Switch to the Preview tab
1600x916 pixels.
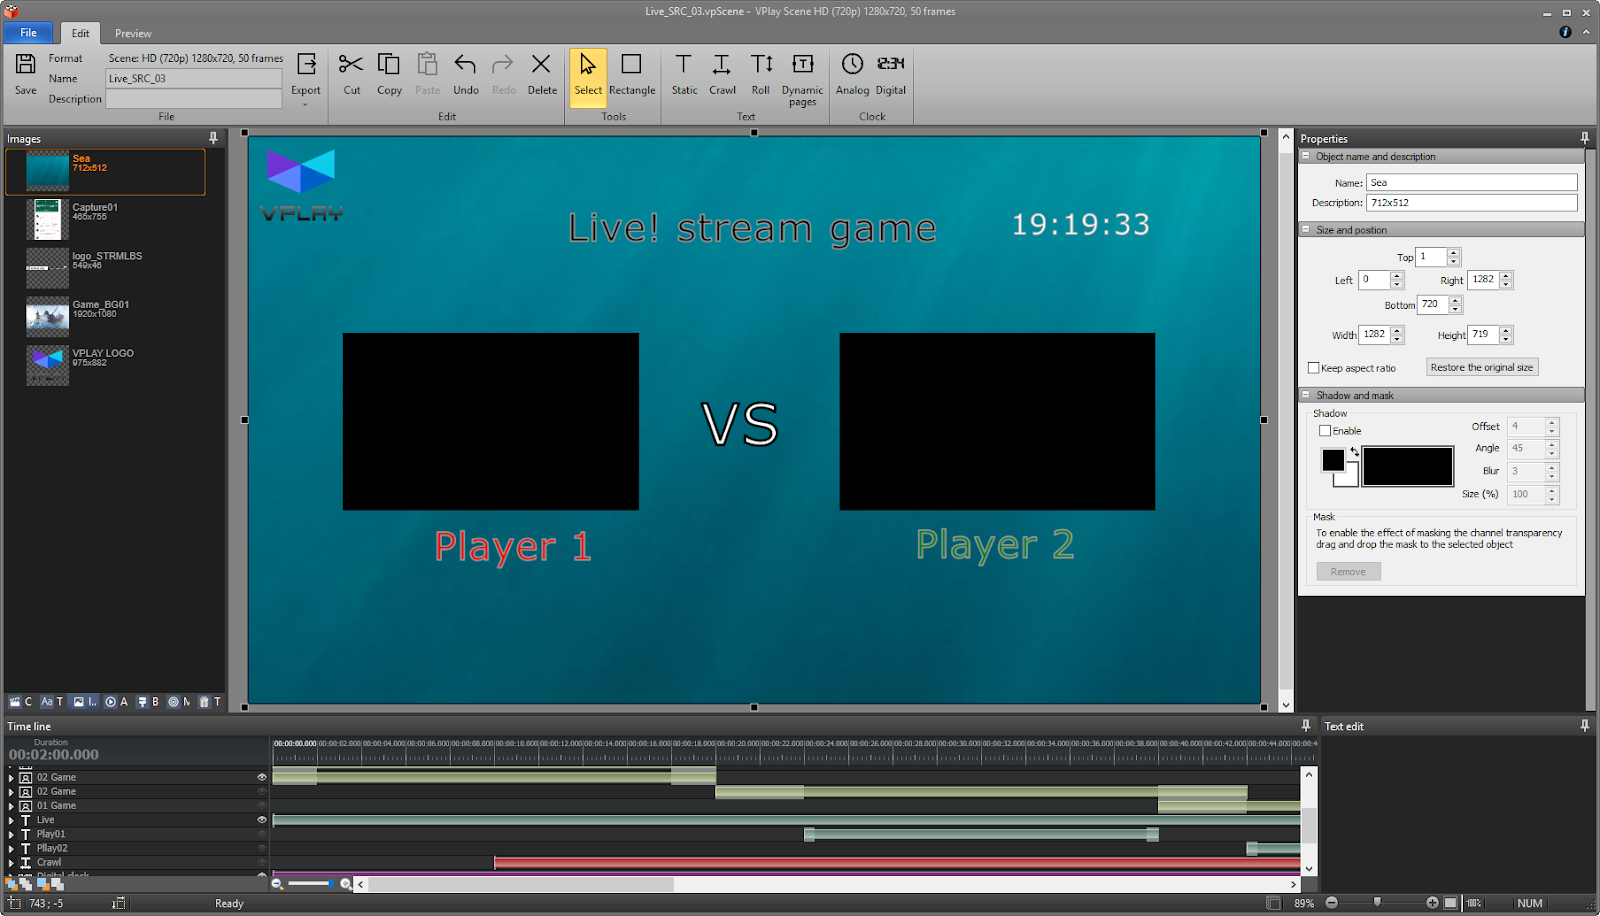coord(131,32)
